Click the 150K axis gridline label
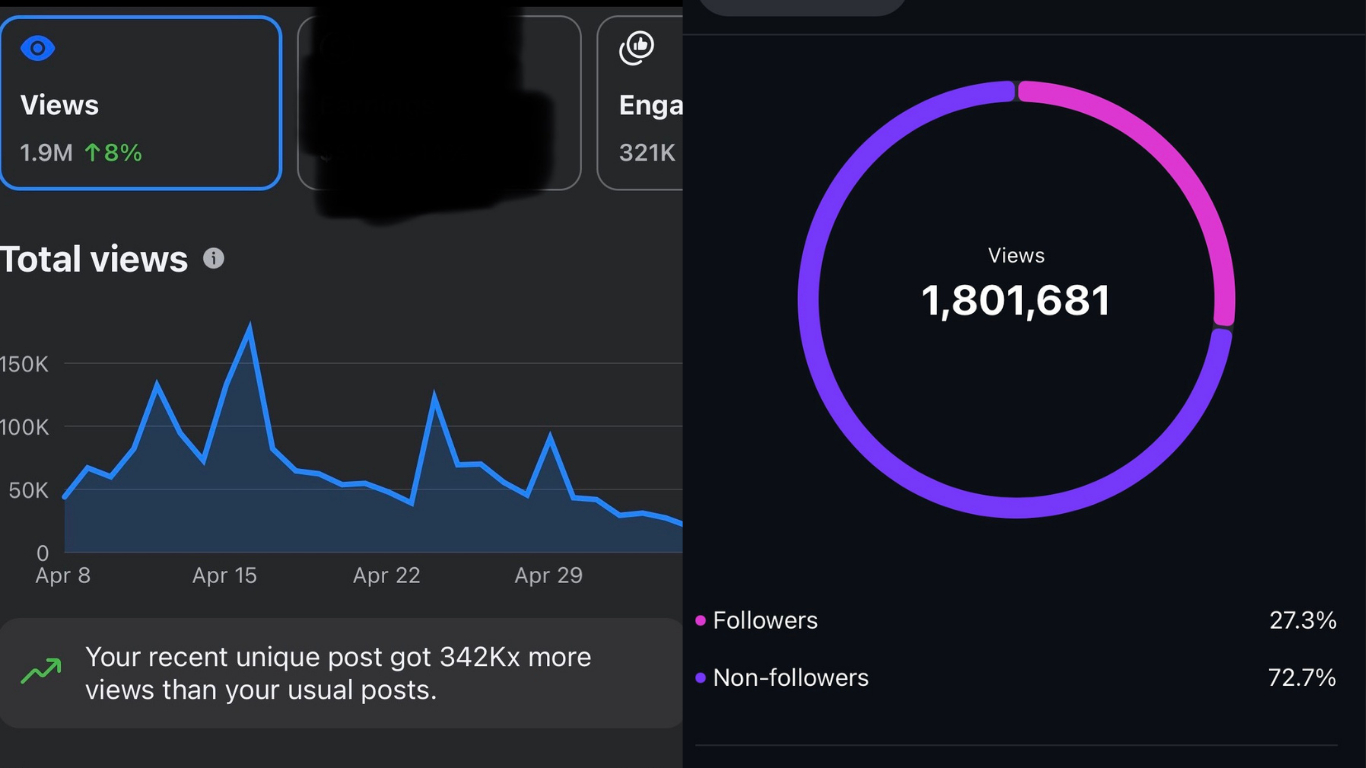This screenshot has width=1366, height=768. (x=24, y=364)
